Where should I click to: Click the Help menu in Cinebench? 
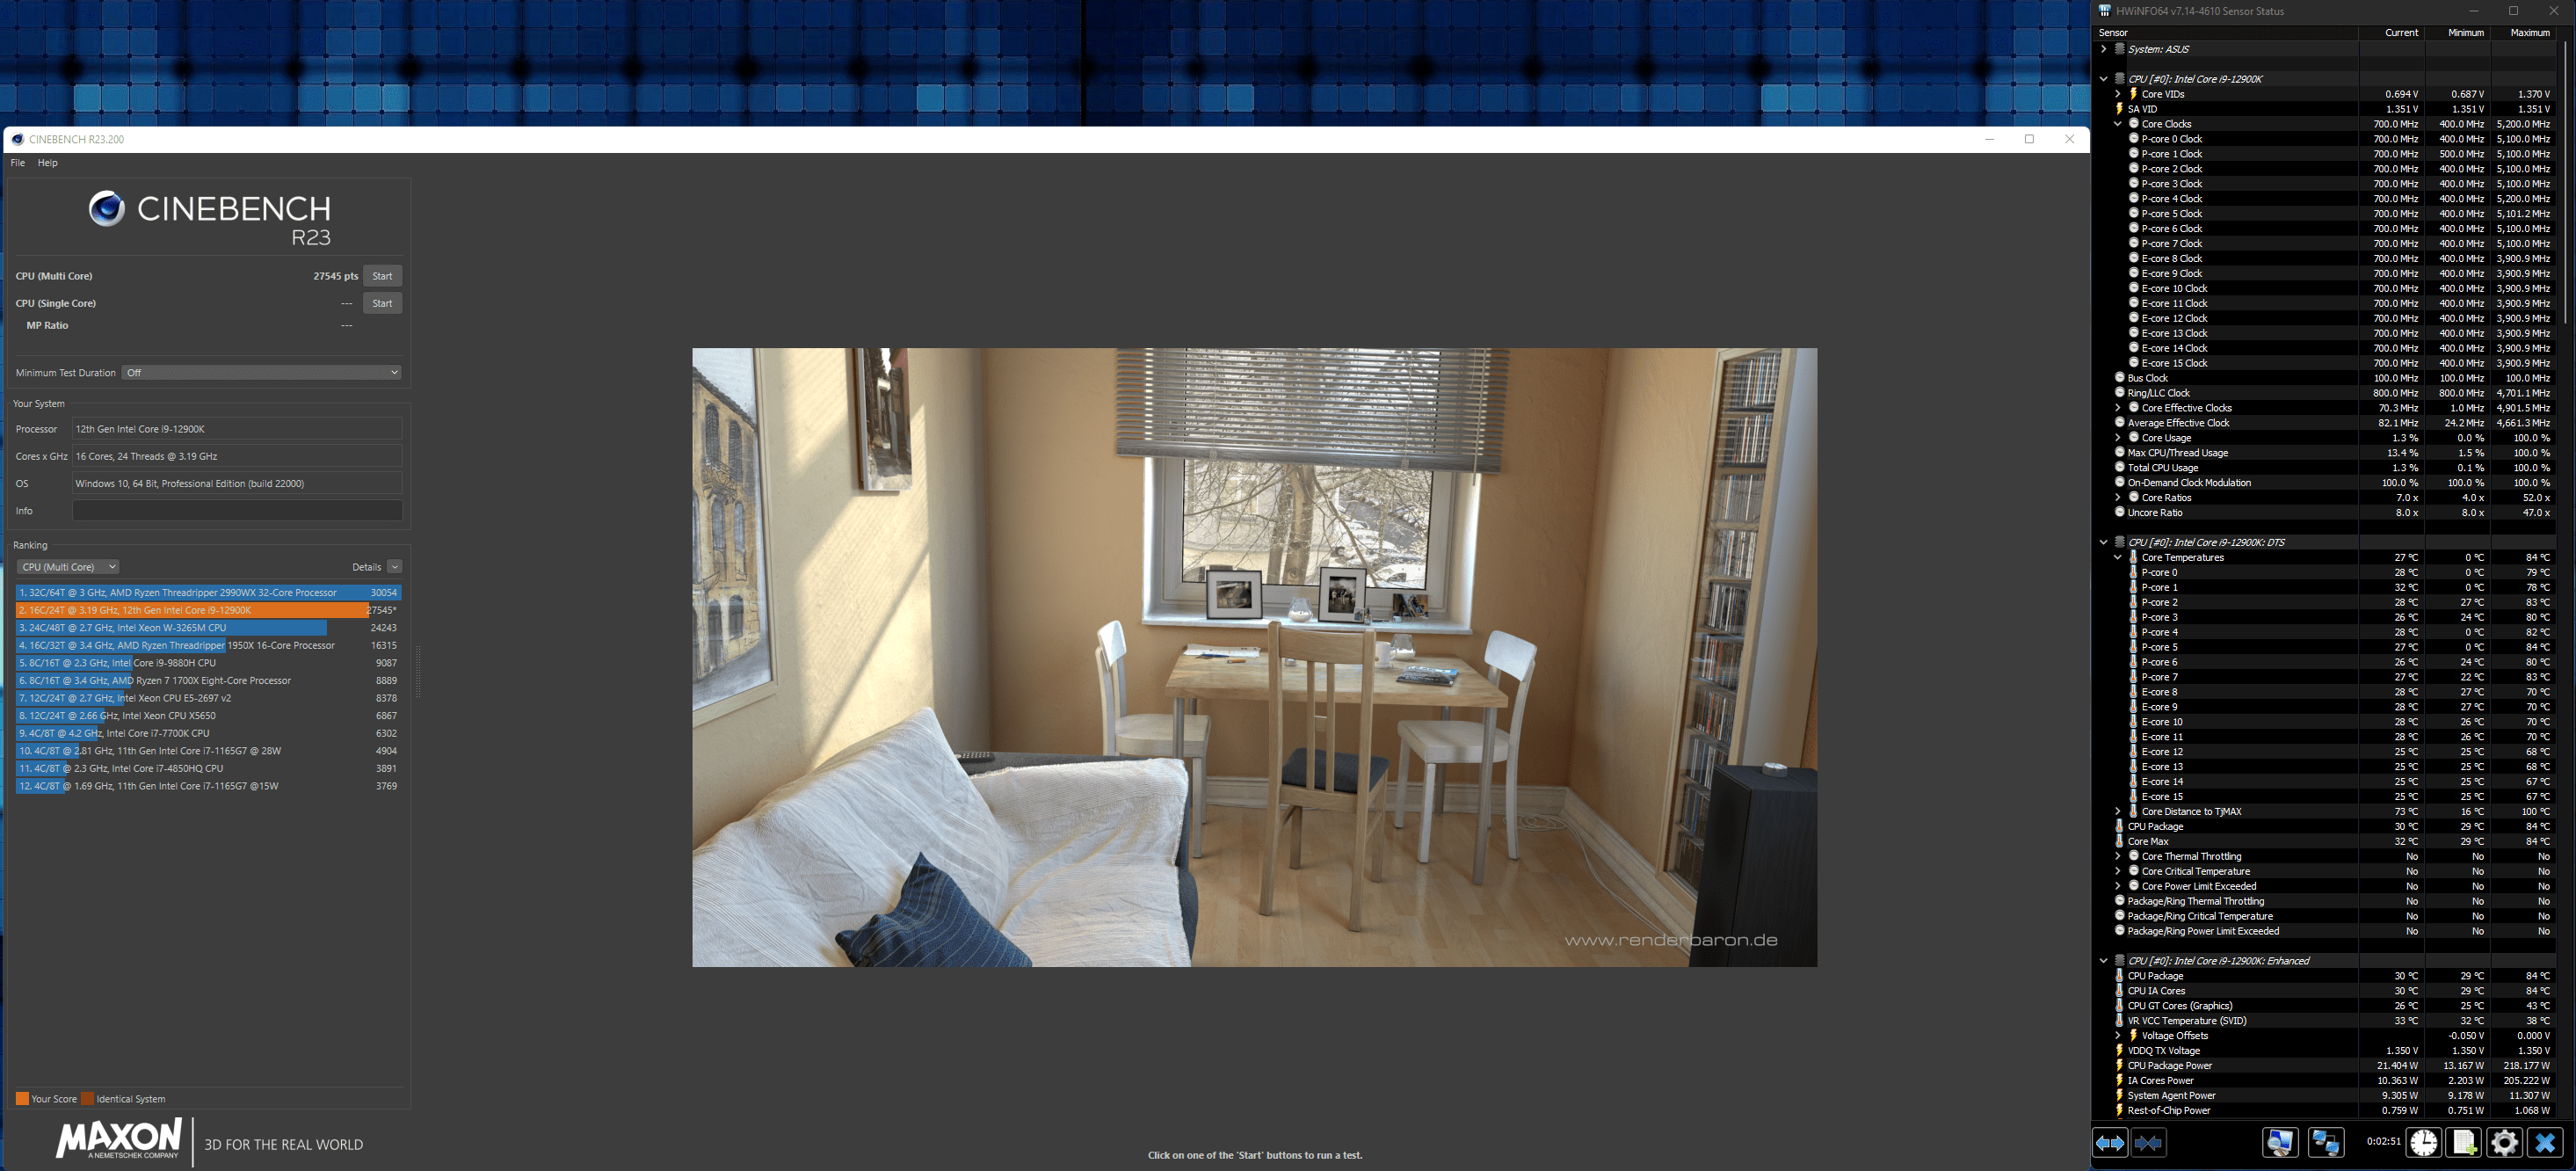(x=46, y=163)
